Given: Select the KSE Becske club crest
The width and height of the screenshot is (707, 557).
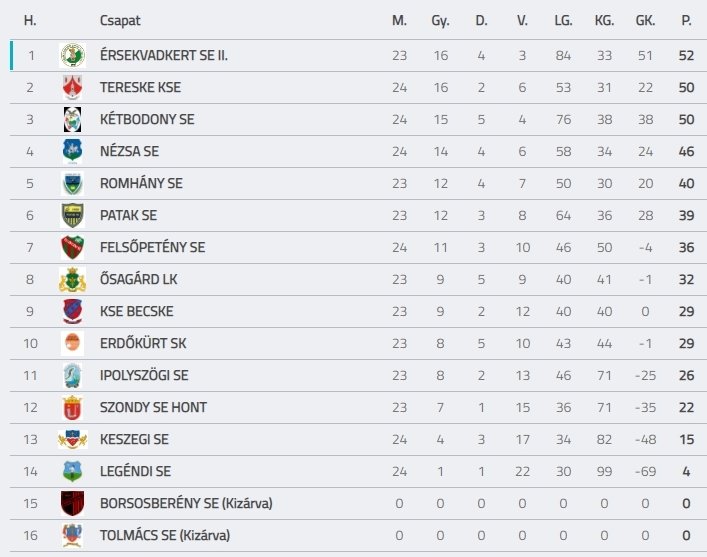Looking at the screenshot, I should [73, 312].
